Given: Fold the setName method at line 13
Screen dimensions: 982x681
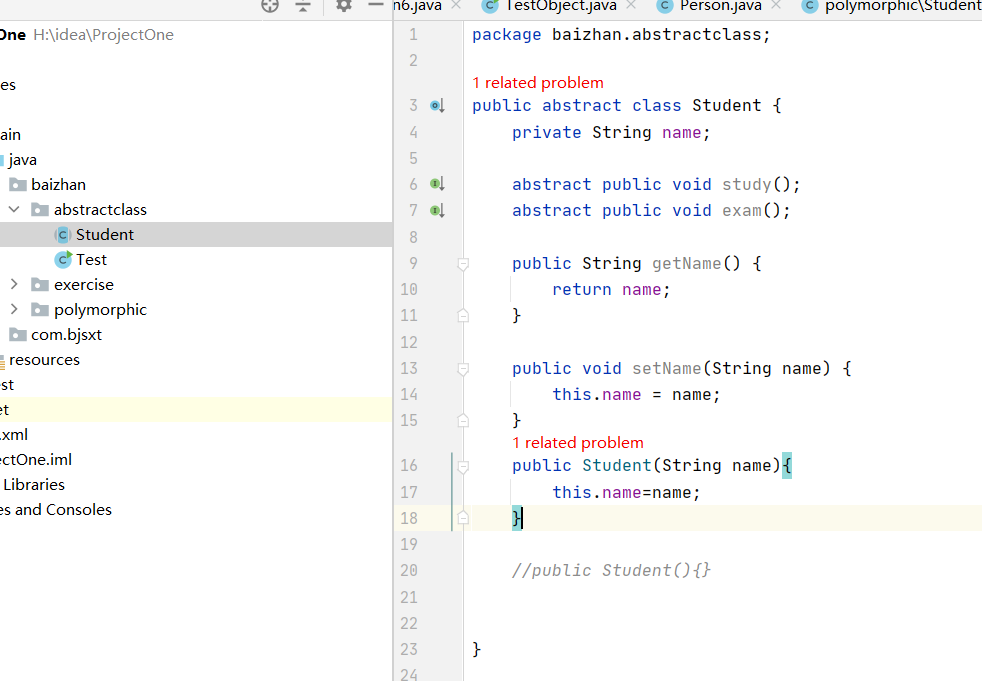Looking at the screenshot, I should coord(463,369).
